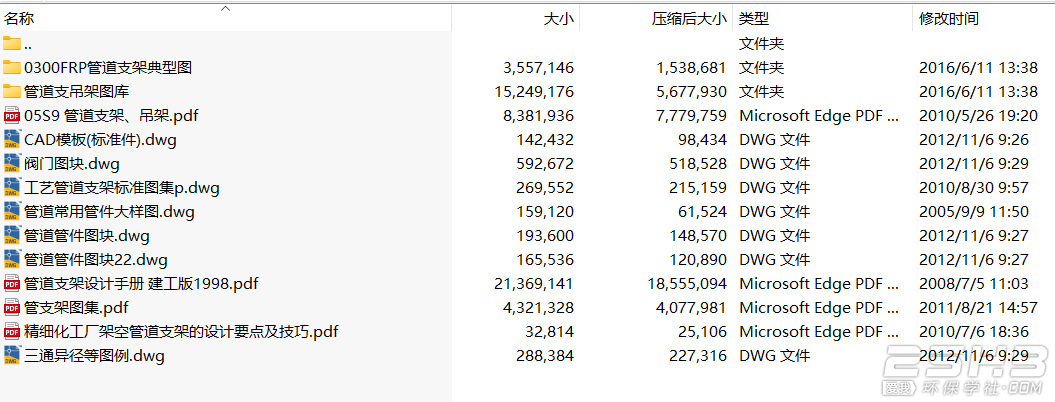
Task: Click the DWG icon of CAD模板(标准件).dwg
Action: click(x=12, y=139)
